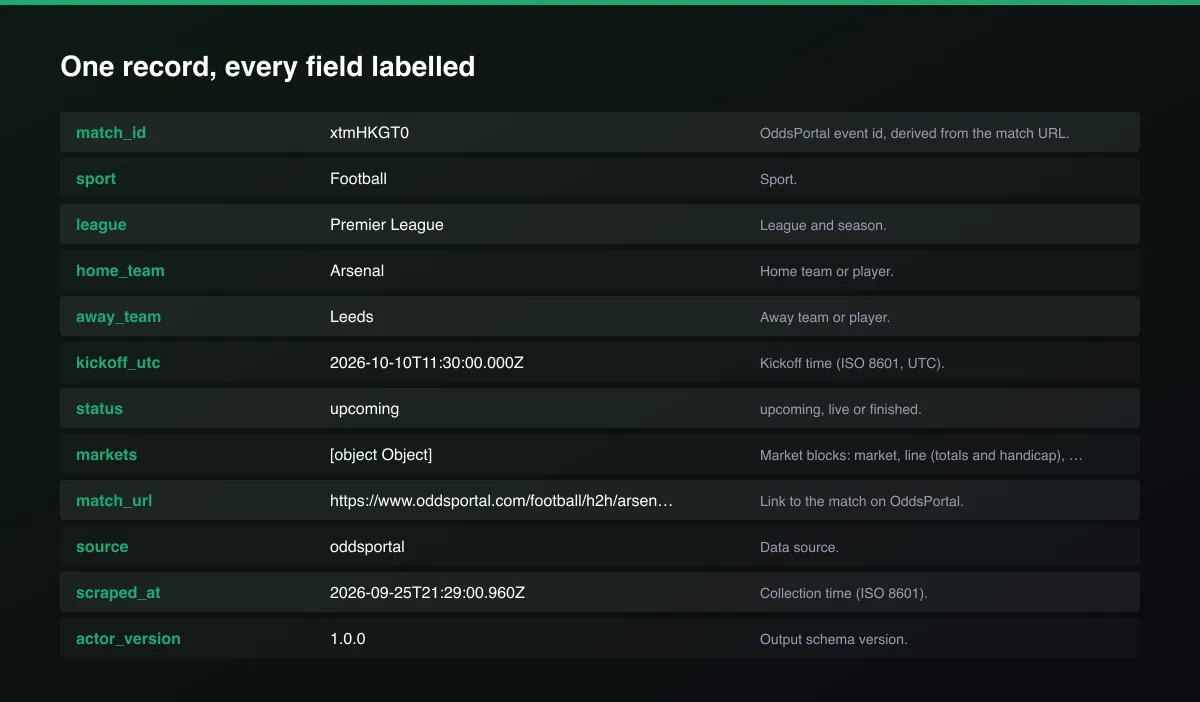Select the green "status" field name

coord(99,409)
